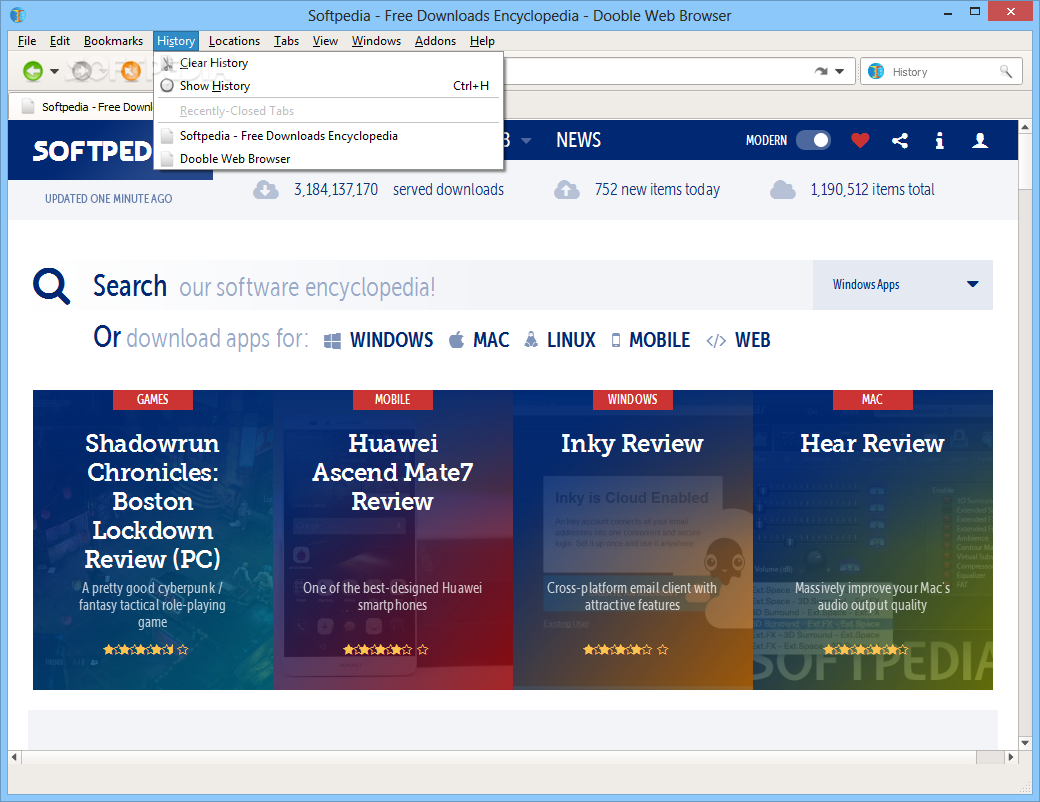Click the user account icon
The height and width of the screenshot is (802, 1040).
click(x=980, y=140)
